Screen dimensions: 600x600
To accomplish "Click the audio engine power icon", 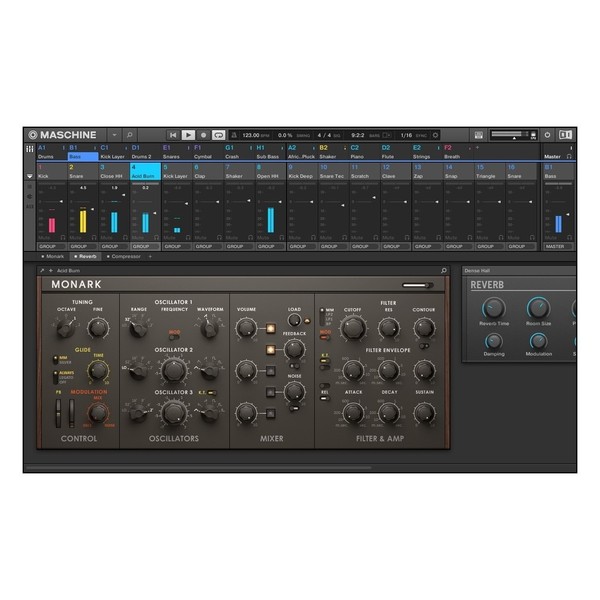I will (x=547, y=135).
